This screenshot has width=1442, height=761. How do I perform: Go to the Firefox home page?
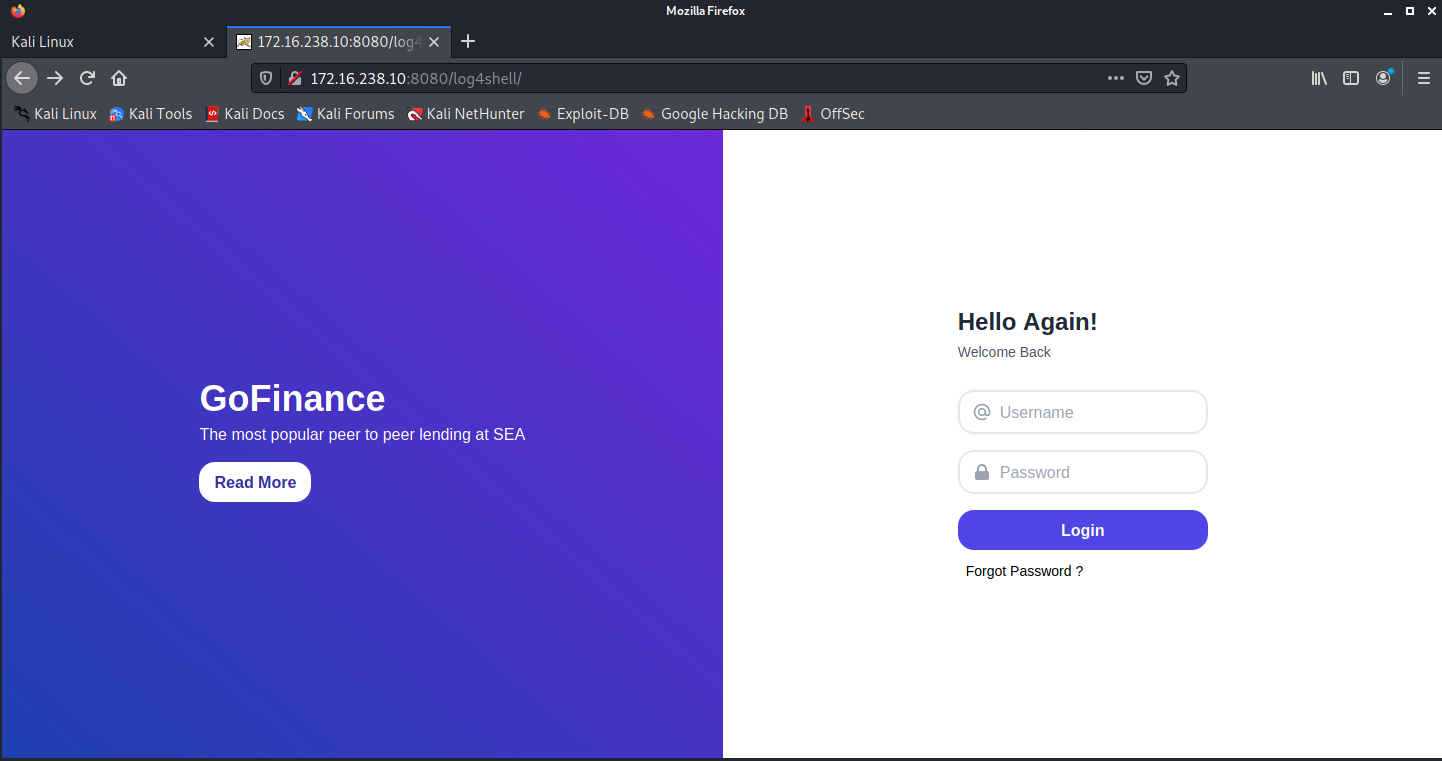[x=119, y=78]
